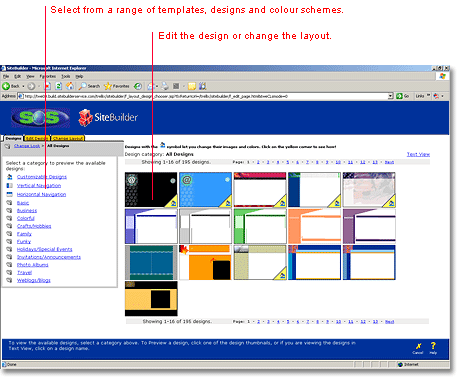Viewport: 459px width, 380px height.
Task: Open the File menu
Action: (6, 76)
